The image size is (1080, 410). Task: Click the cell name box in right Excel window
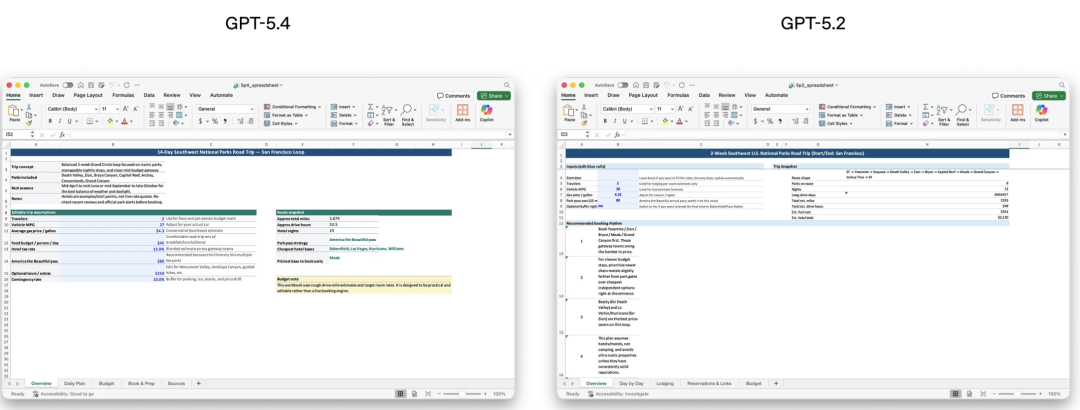pyautogui.click(x=570, y=134)
